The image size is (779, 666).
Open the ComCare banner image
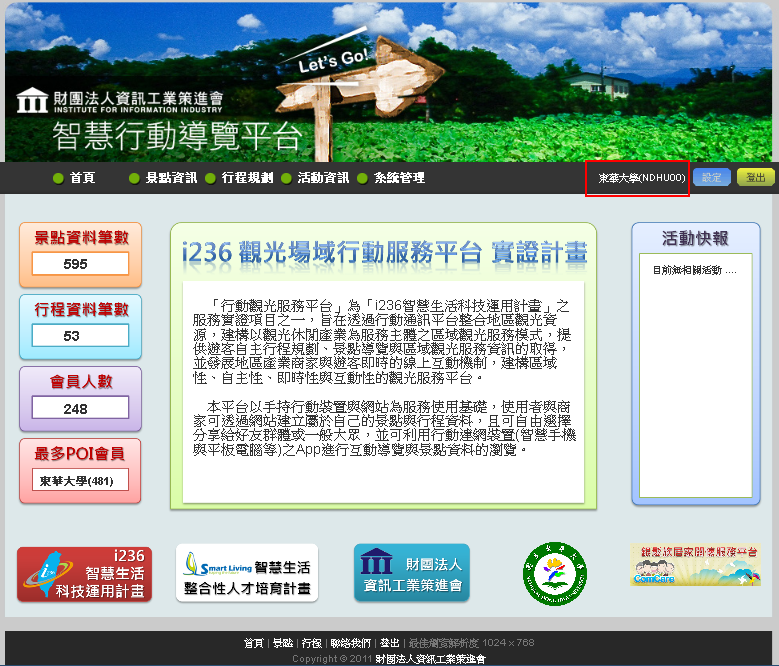click(696, 565)
